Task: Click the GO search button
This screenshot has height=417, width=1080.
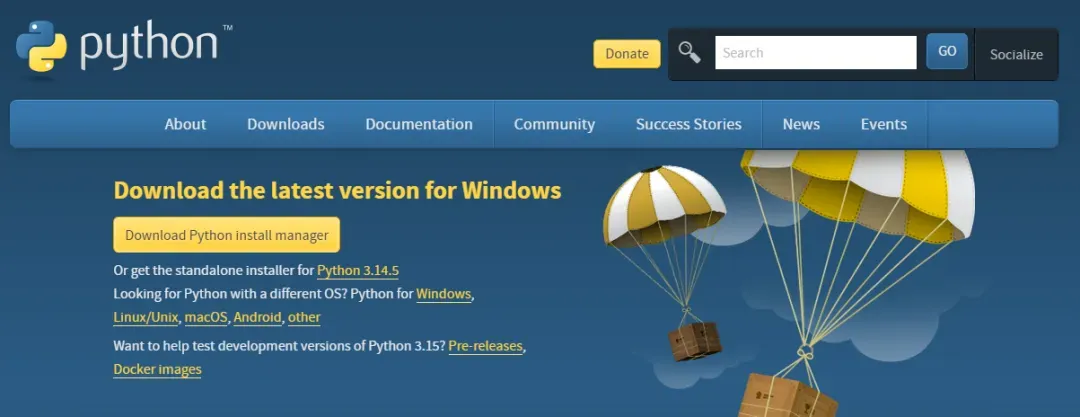Action: coord(947,52)
